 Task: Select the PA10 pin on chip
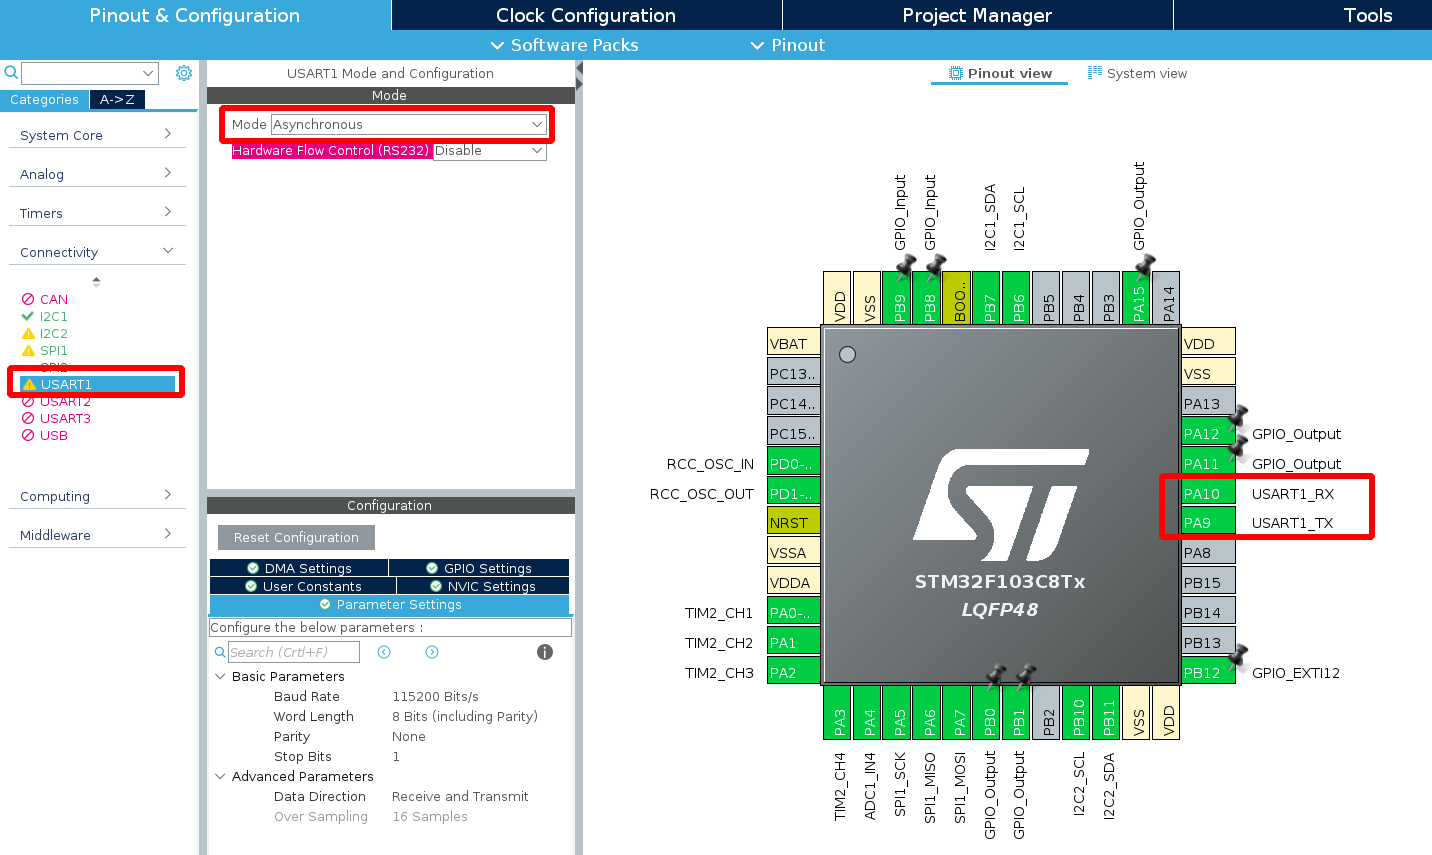pos(1208,493)
